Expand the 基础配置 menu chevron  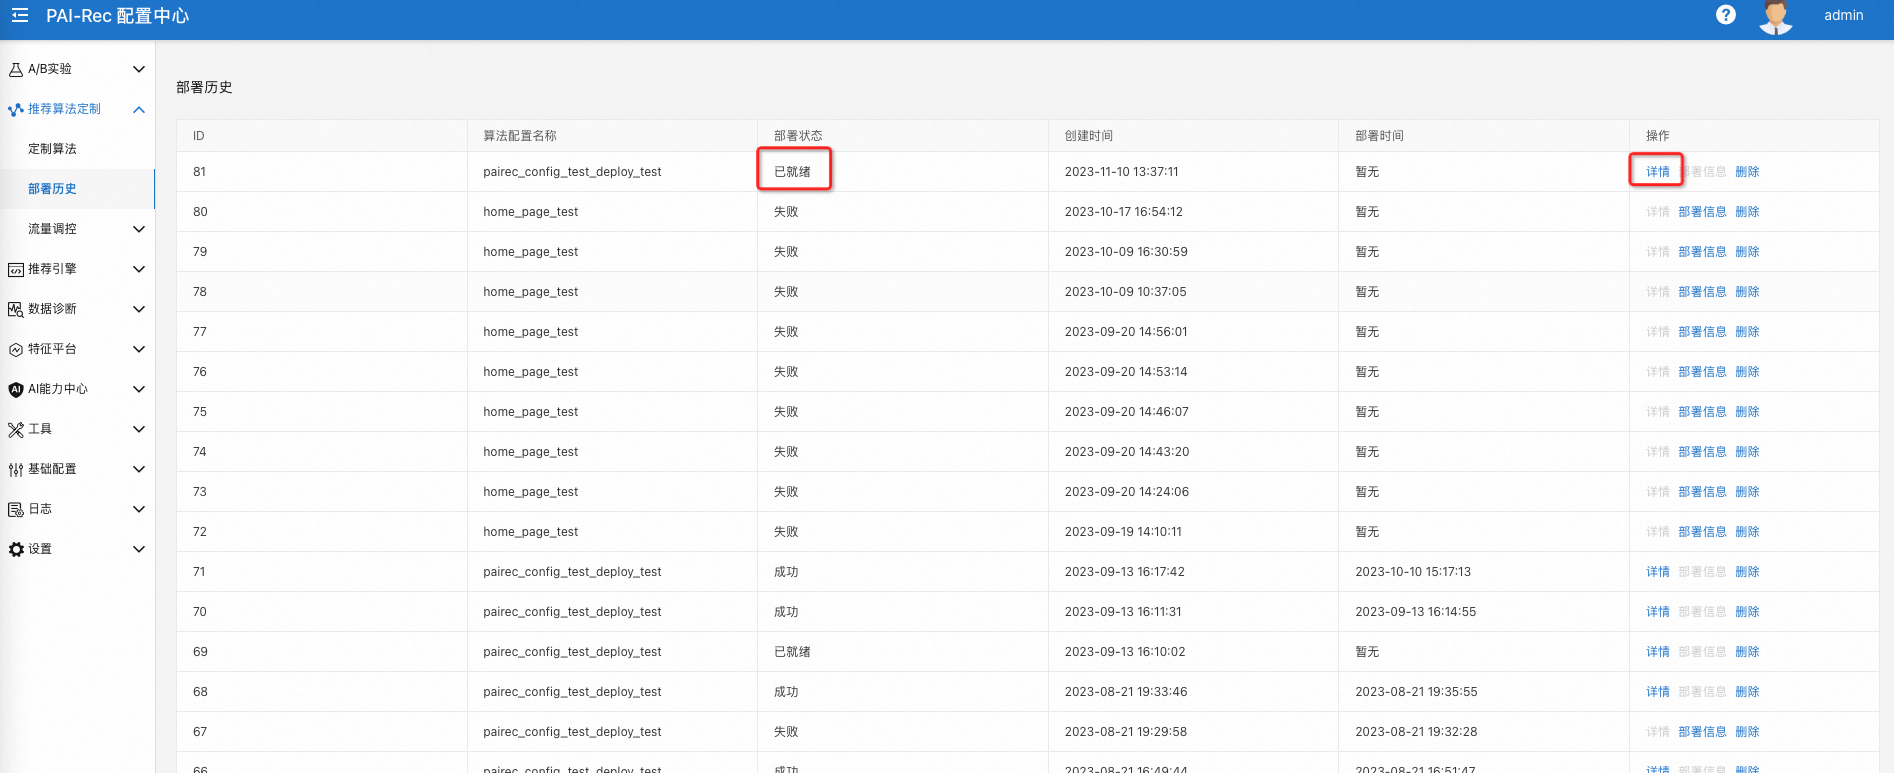point(139,469)
